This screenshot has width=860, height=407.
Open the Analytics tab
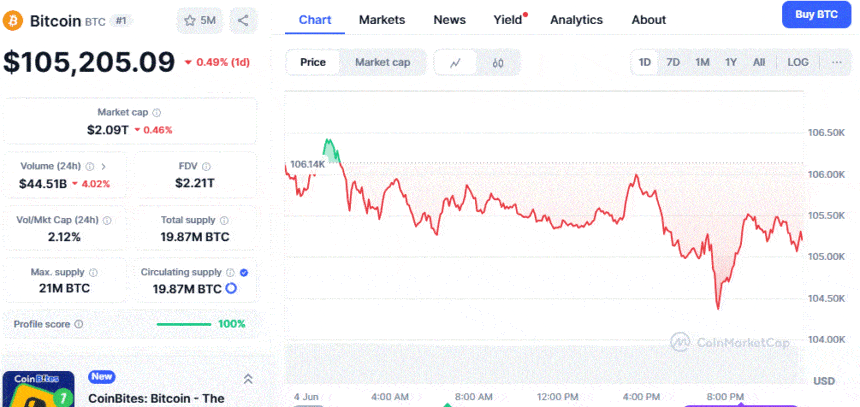tap(576, 19)
